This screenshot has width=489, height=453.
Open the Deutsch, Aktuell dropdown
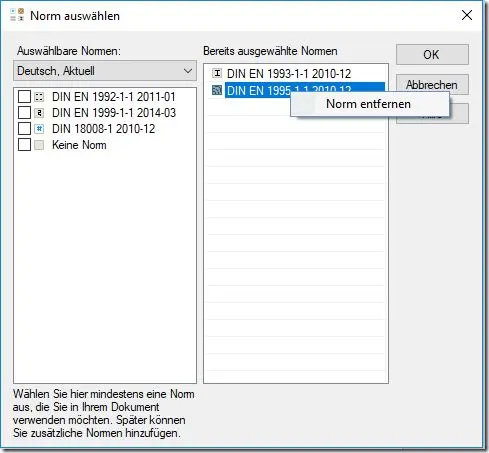[x=105, y=71]
